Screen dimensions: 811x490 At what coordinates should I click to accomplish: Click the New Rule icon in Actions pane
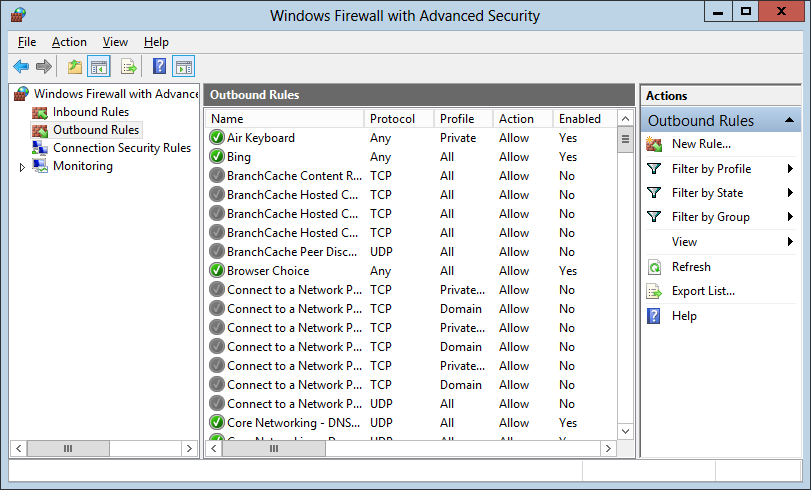pos(654,144)
